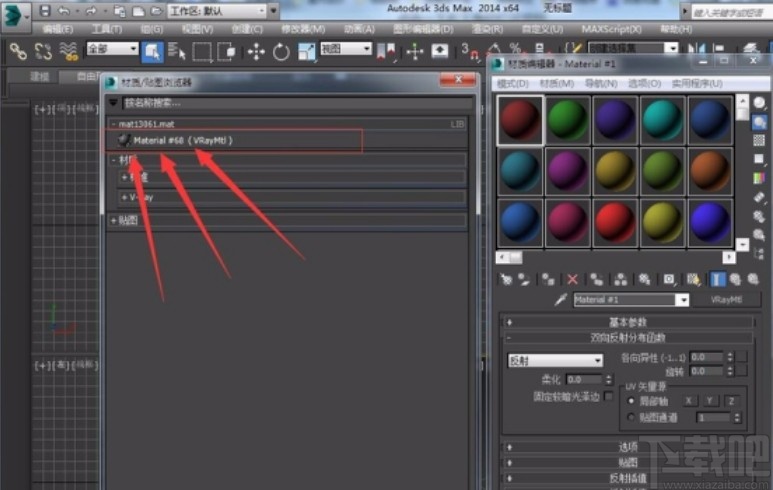Toggle the 3D Snaps magnet icon
773x490 pixels.
[x=469, y=51]
